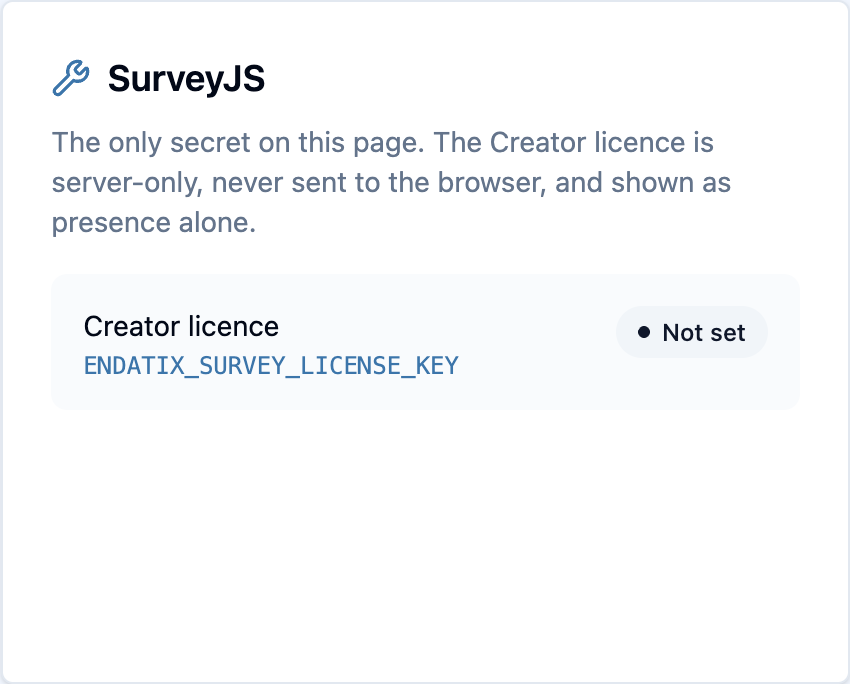
Task: Click the description line starting 'The only secret'
Action: 383,143
